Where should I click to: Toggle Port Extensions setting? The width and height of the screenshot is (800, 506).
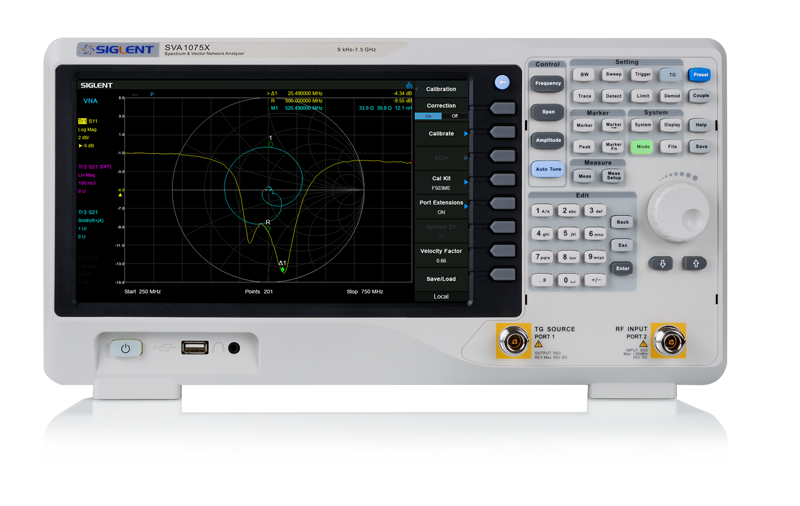[x=441, y=207]
